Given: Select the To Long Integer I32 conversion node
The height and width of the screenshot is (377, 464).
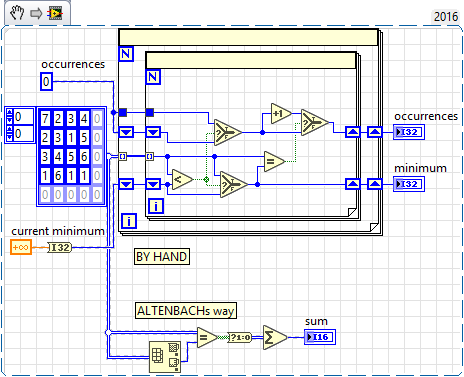Looking at the screenshot, I should coord(60,247).
